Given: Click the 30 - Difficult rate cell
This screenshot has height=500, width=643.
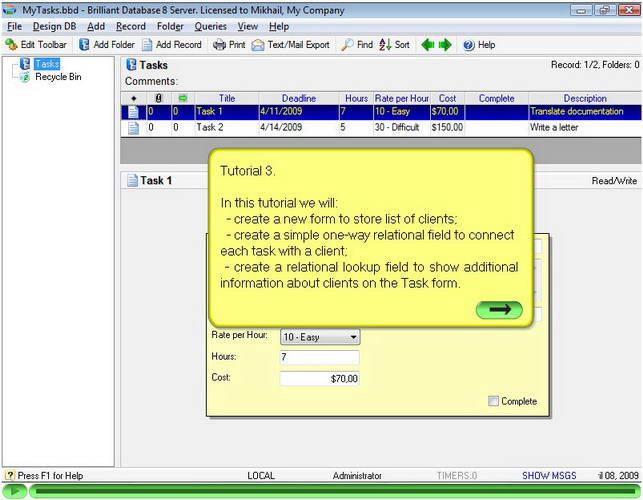Looking at the screenshot, I should tap(401, 128).
